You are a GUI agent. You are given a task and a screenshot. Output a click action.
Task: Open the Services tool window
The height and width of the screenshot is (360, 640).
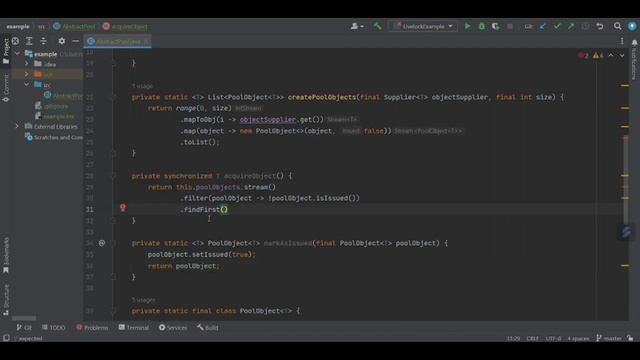173,327
